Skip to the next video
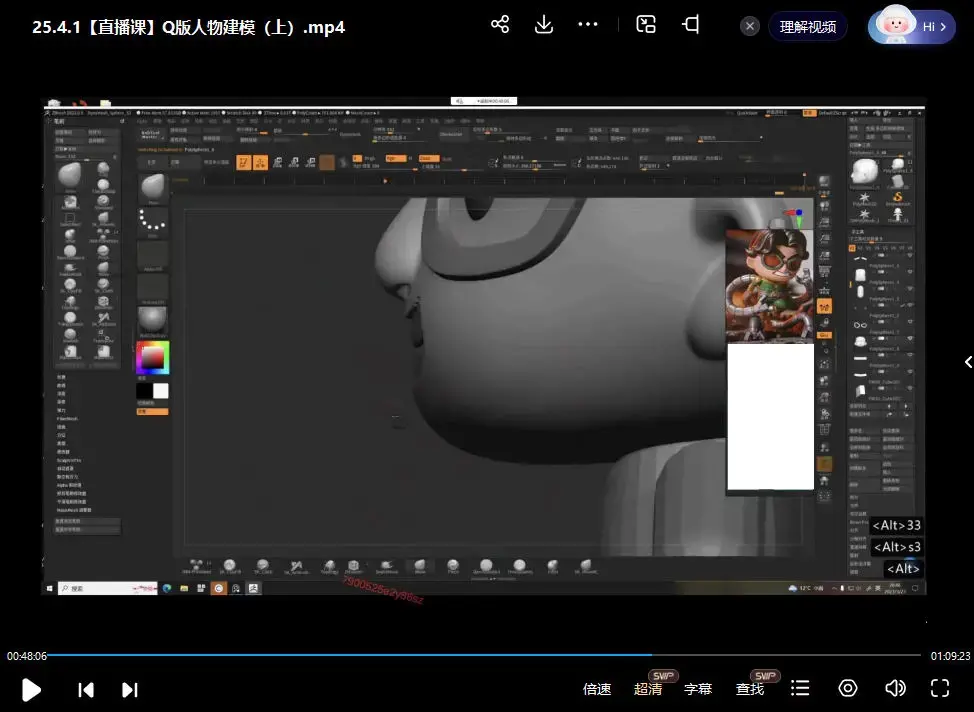 click(x=129, y=689)
